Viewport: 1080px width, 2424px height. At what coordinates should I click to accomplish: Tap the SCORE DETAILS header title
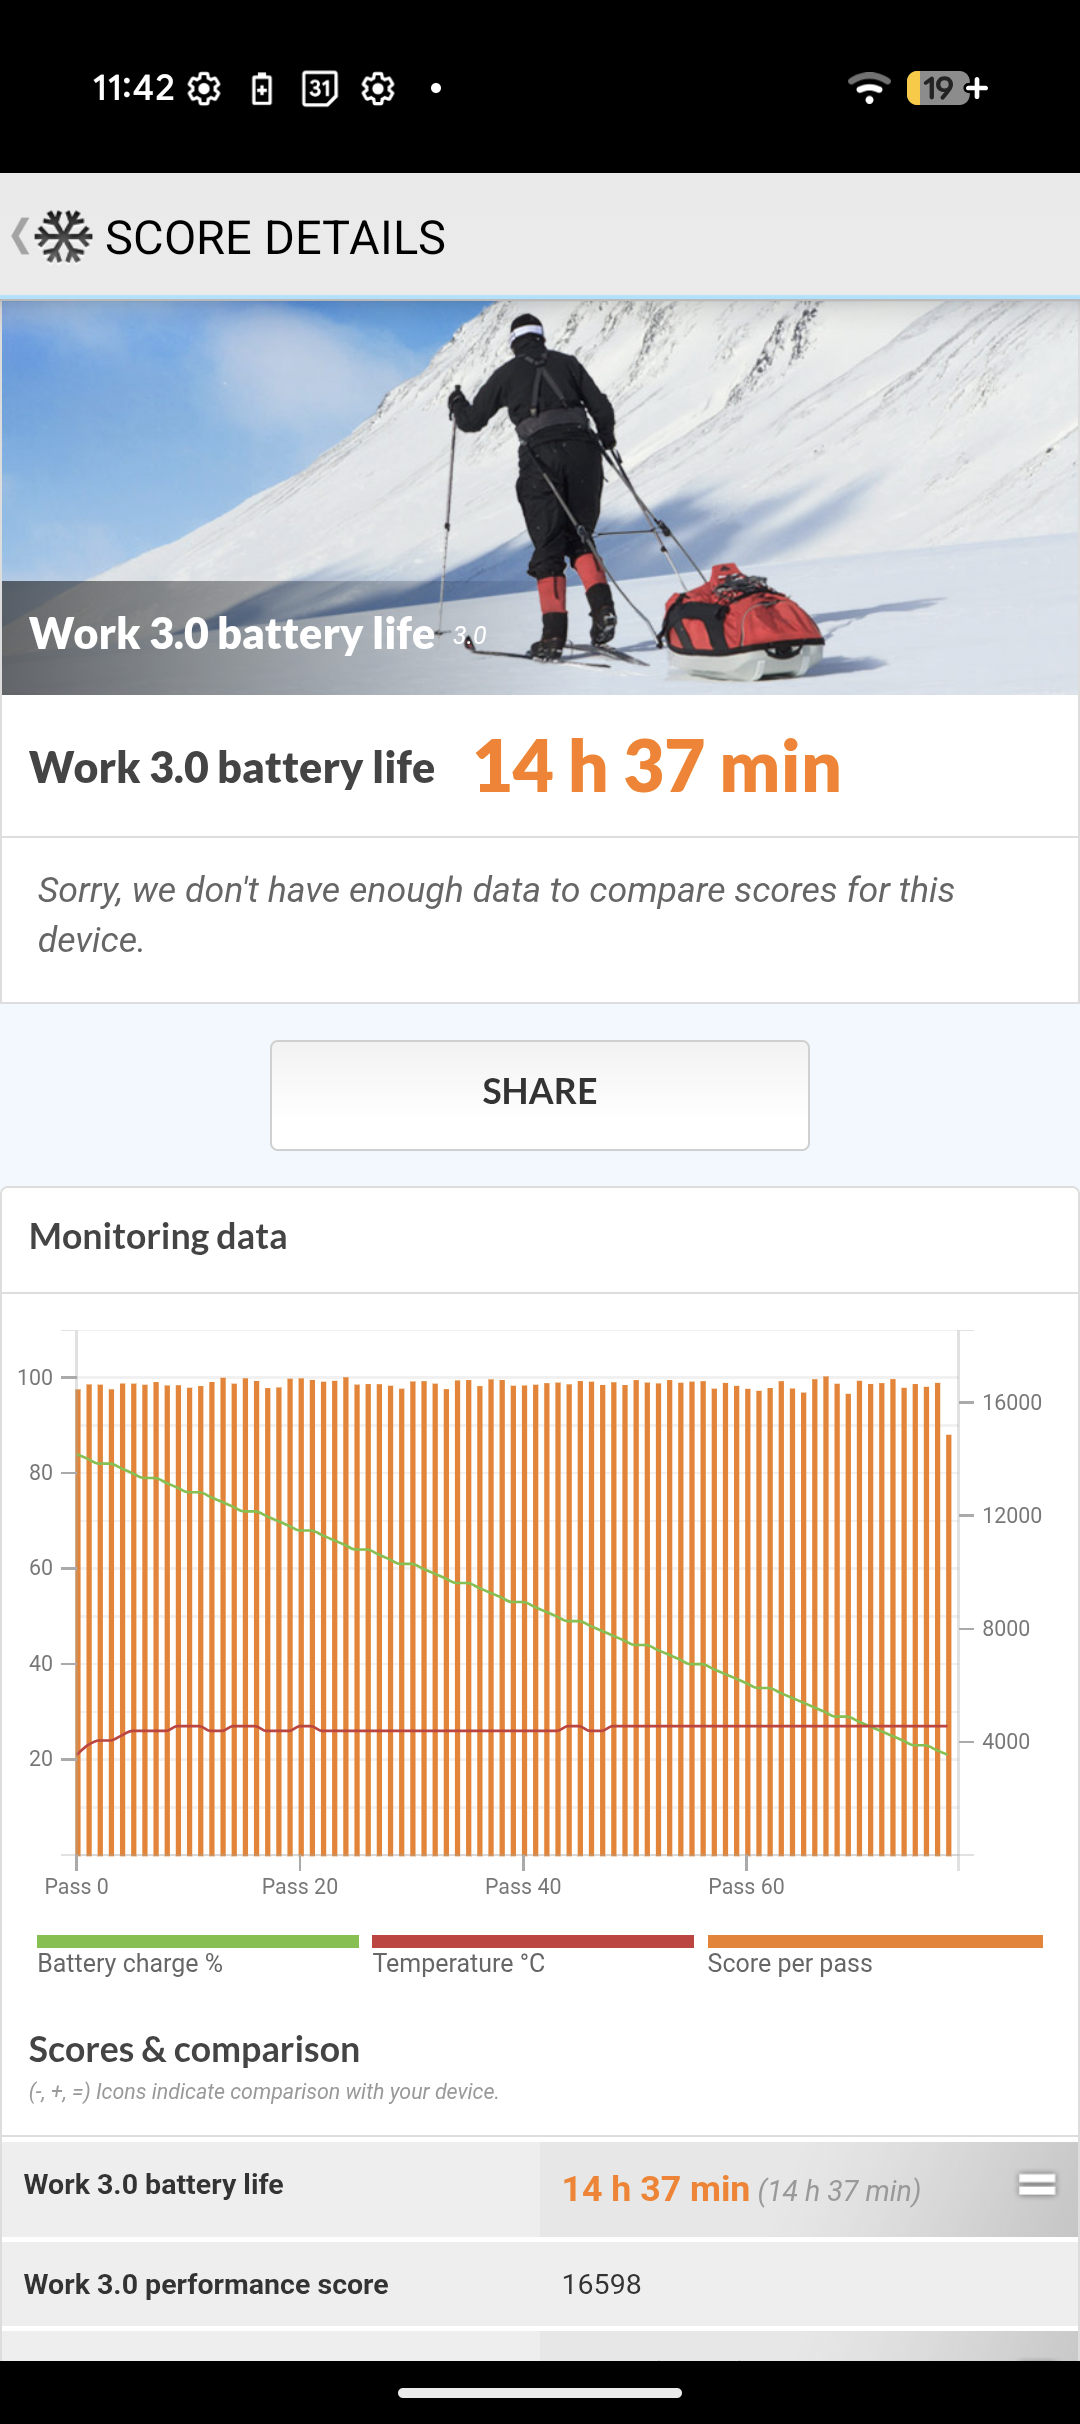pyautogui.click(x=275, y=238)
